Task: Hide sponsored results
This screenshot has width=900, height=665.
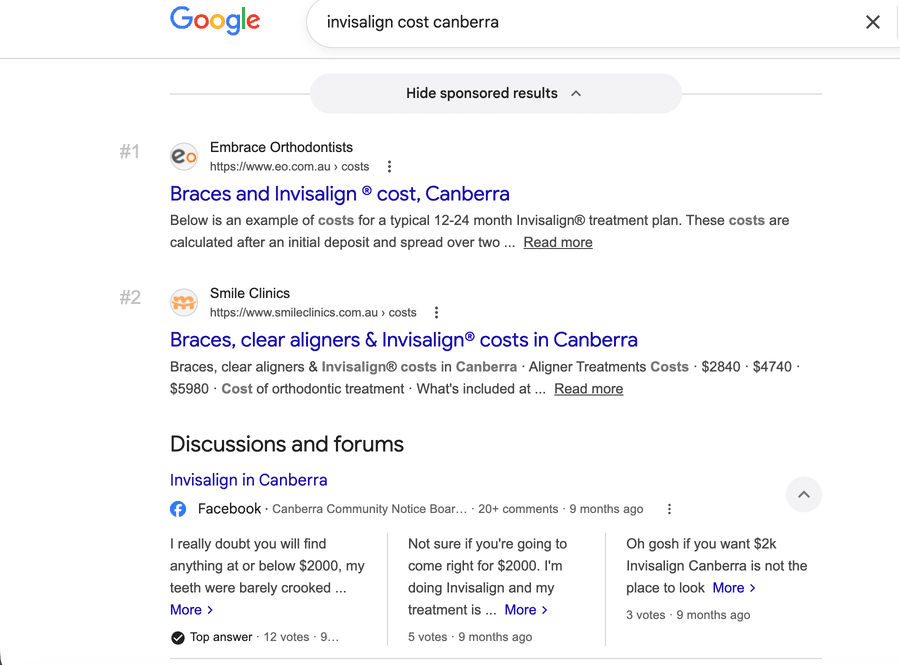Action: [496, 94]
